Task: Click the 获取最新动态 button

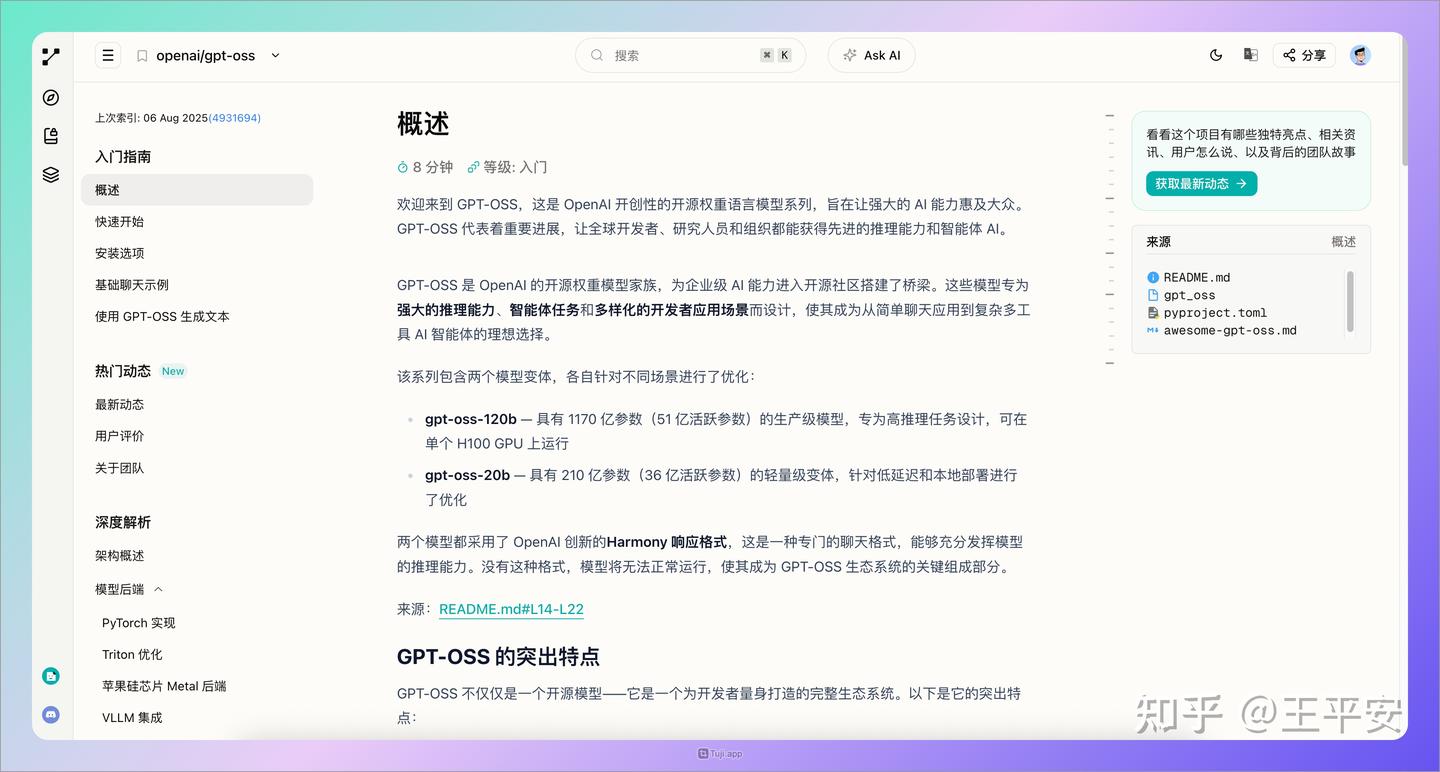Action: pos(1200,183)
